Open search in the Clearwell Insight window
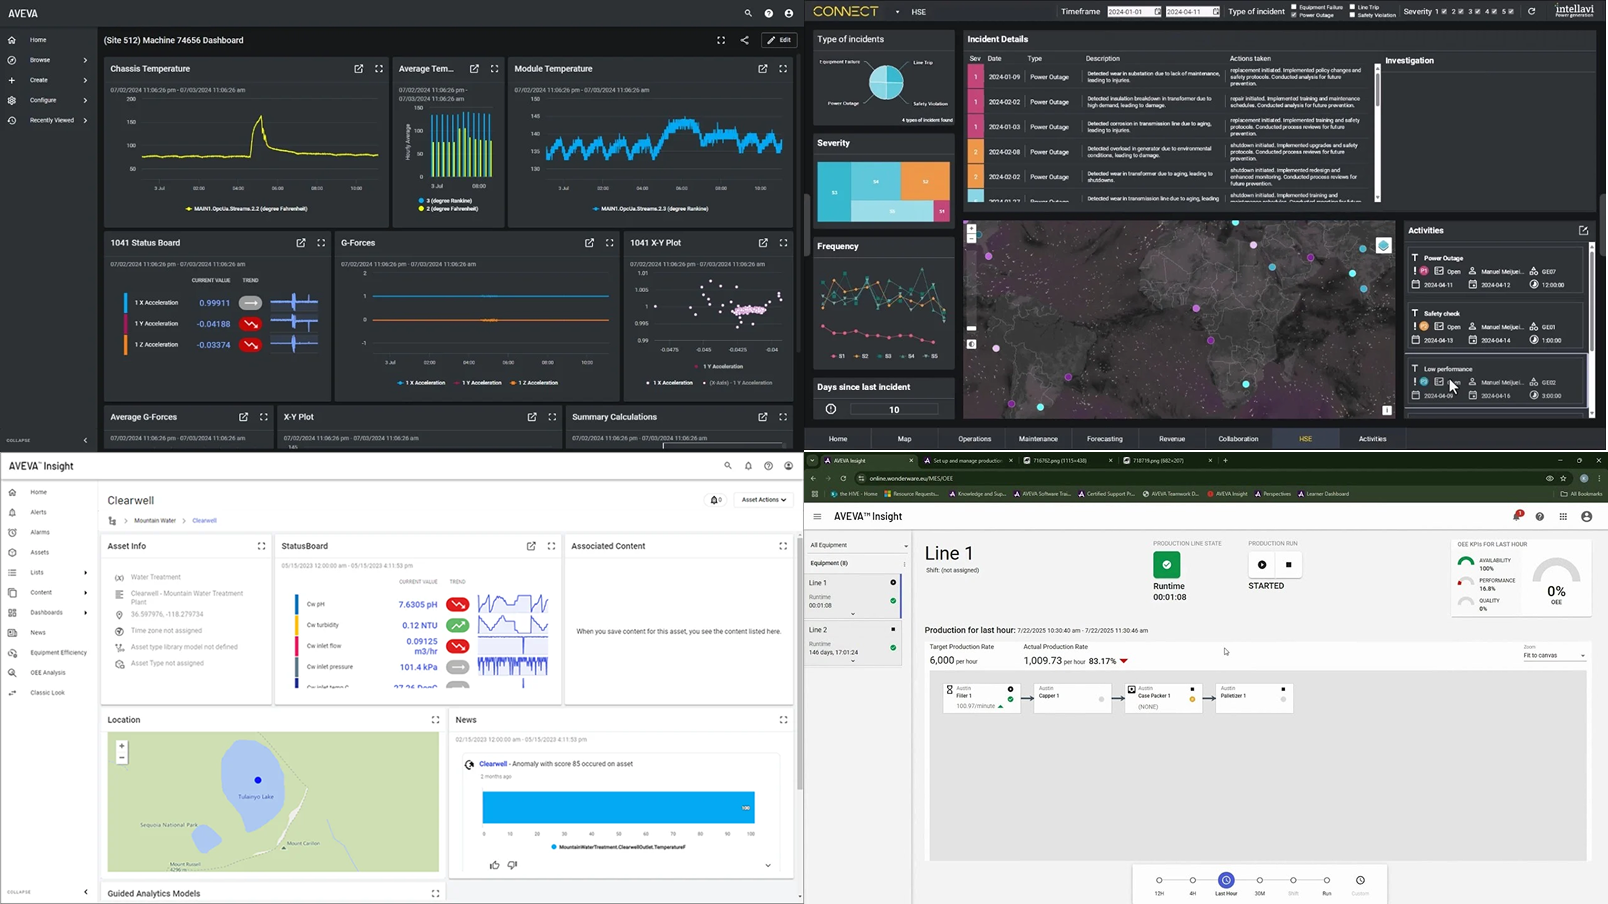This screenshot has width=1608, height=904. (x=728, y=466)
